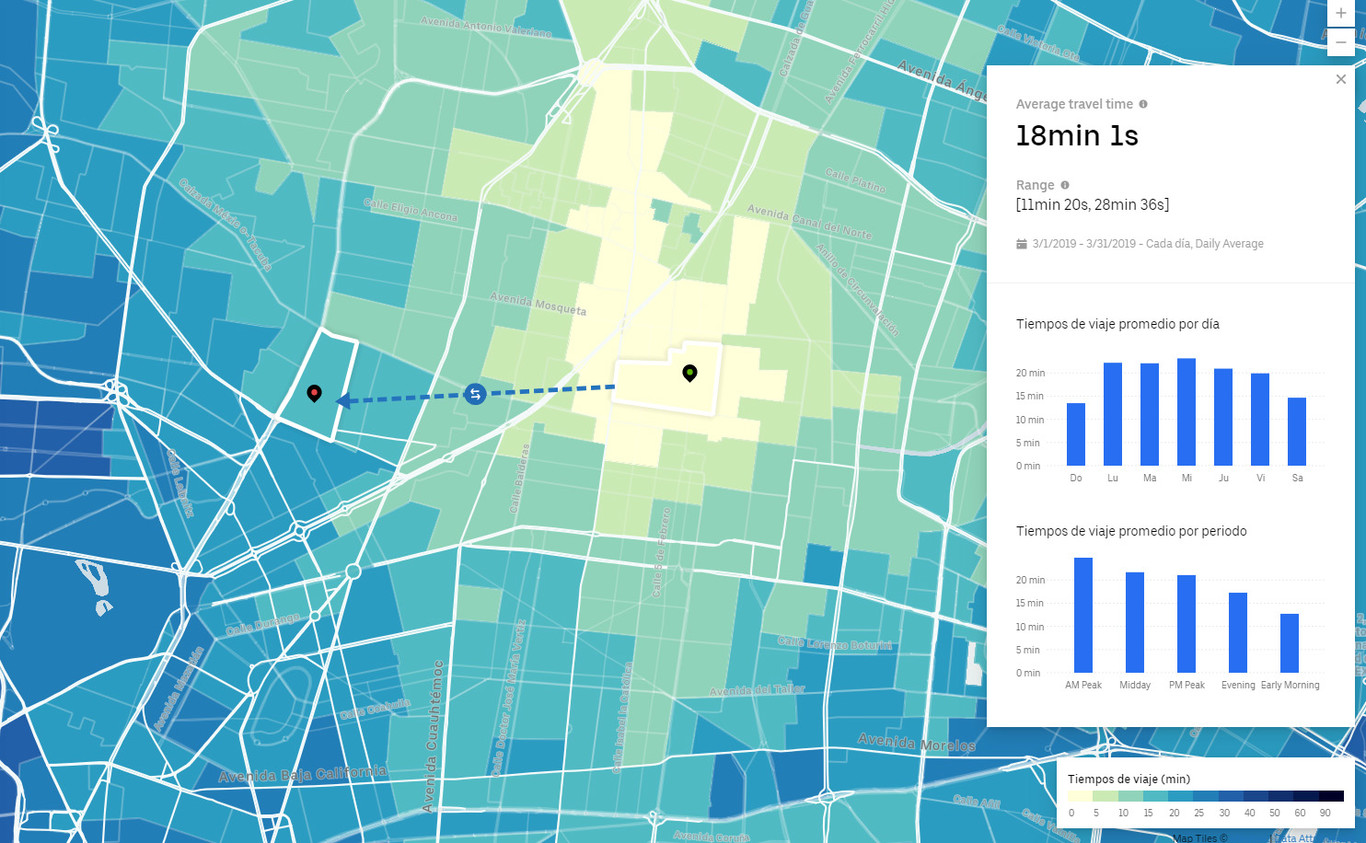
Task: Dismiss the travel time details panel
Action: 1341,79
